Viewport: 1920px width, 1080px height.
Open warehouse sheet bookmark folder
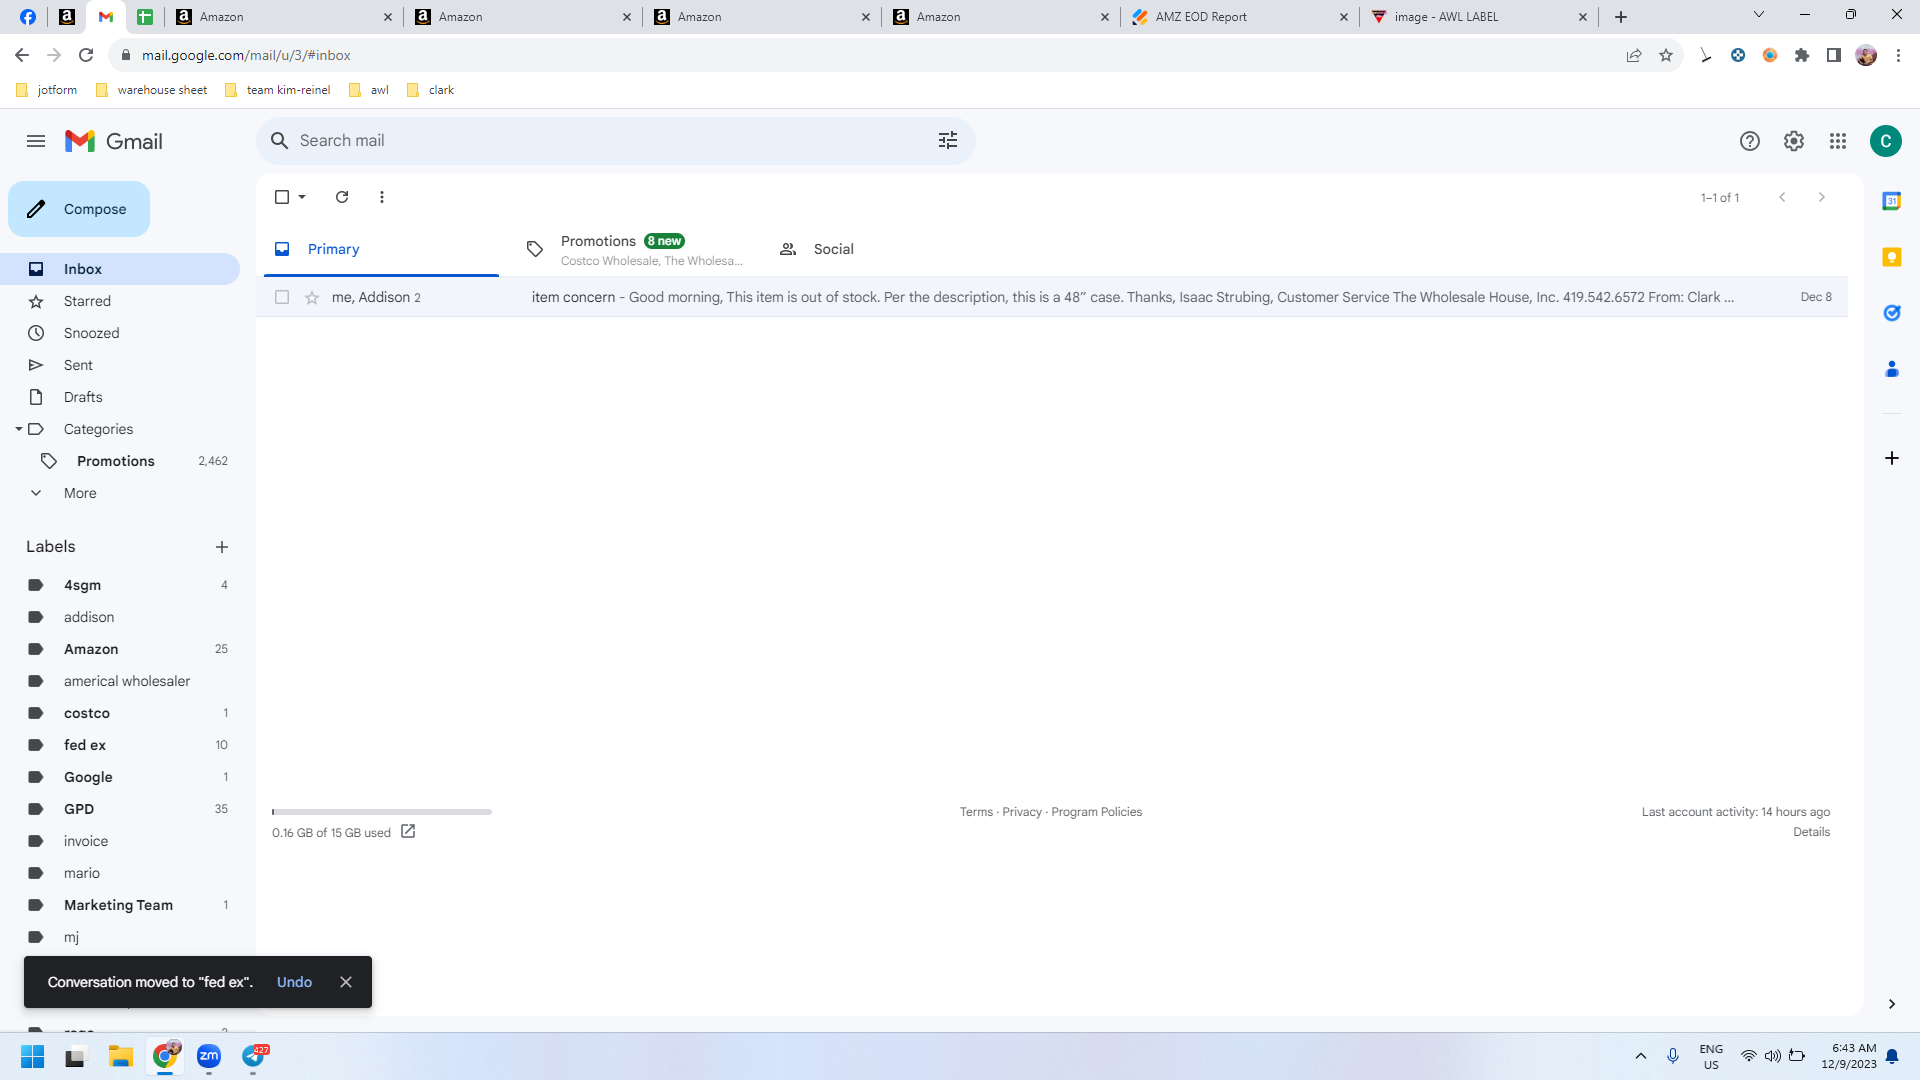point(151,90)
